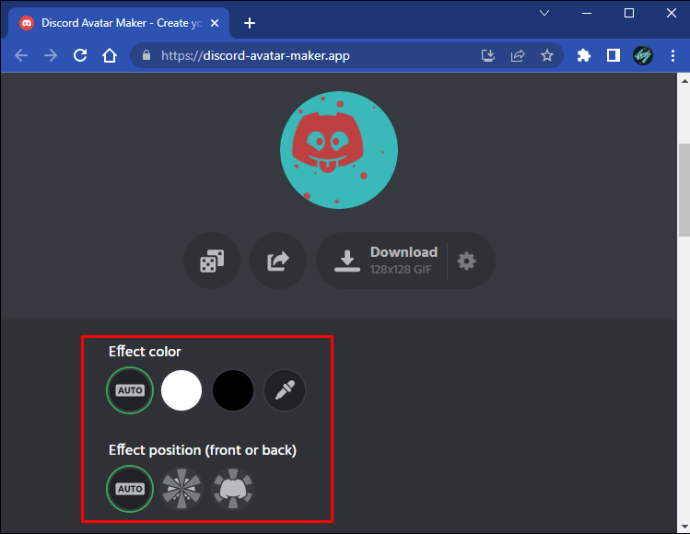
Task: Open the tab search chevron
Action: [544, 13]
